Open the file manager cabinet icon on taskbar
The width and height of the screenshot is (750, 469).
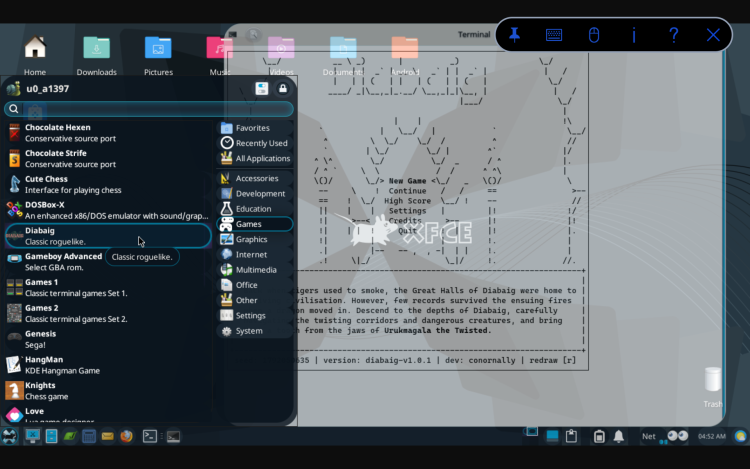coord(52,436)
